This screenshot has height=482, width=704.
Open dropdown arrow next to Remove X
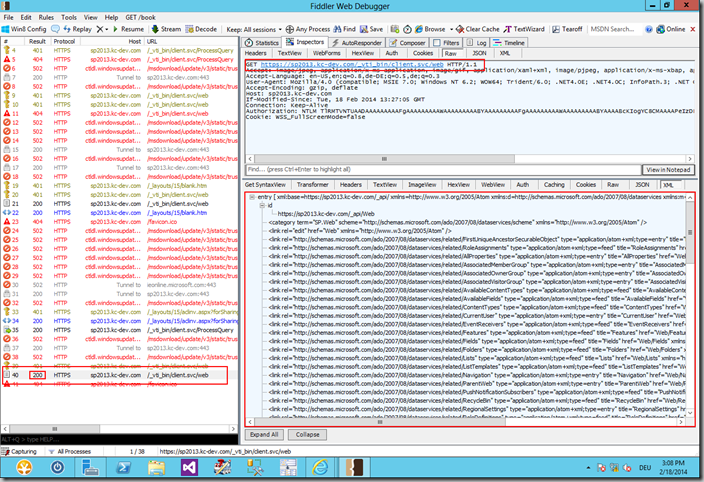click(x=107, y=29)
